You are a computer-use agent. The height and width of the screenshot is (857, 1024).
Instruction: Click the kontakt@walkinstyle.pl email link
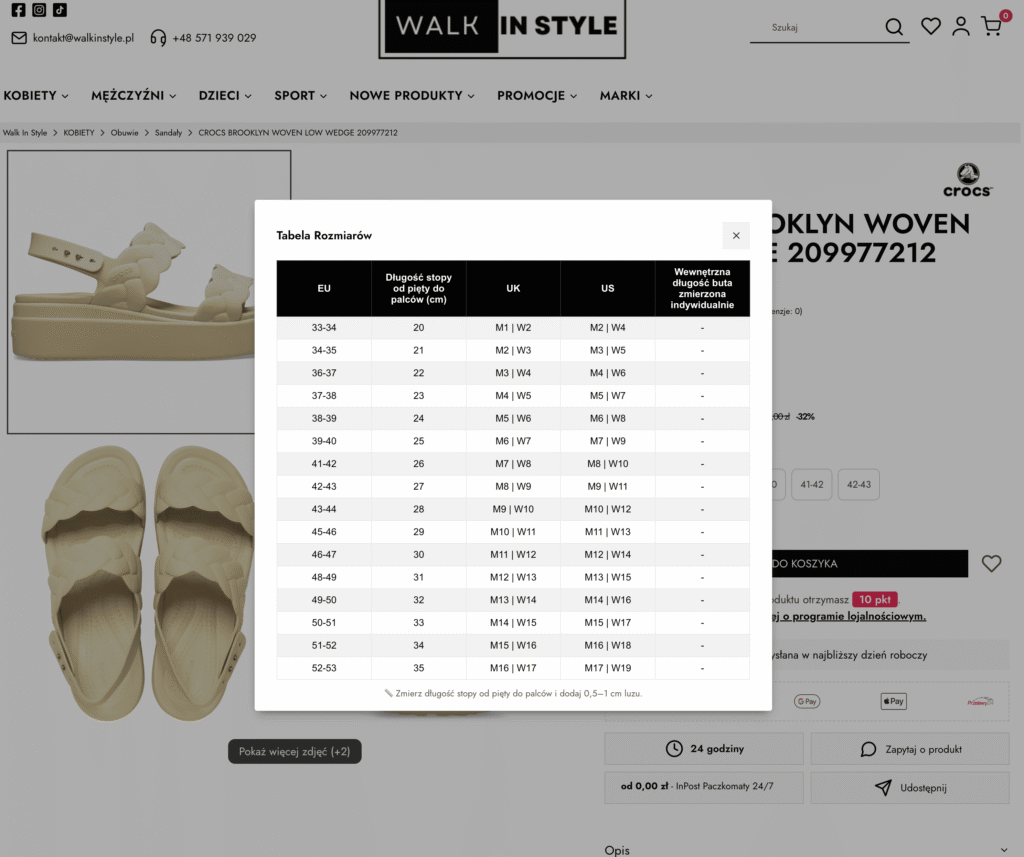pos(84,38)
